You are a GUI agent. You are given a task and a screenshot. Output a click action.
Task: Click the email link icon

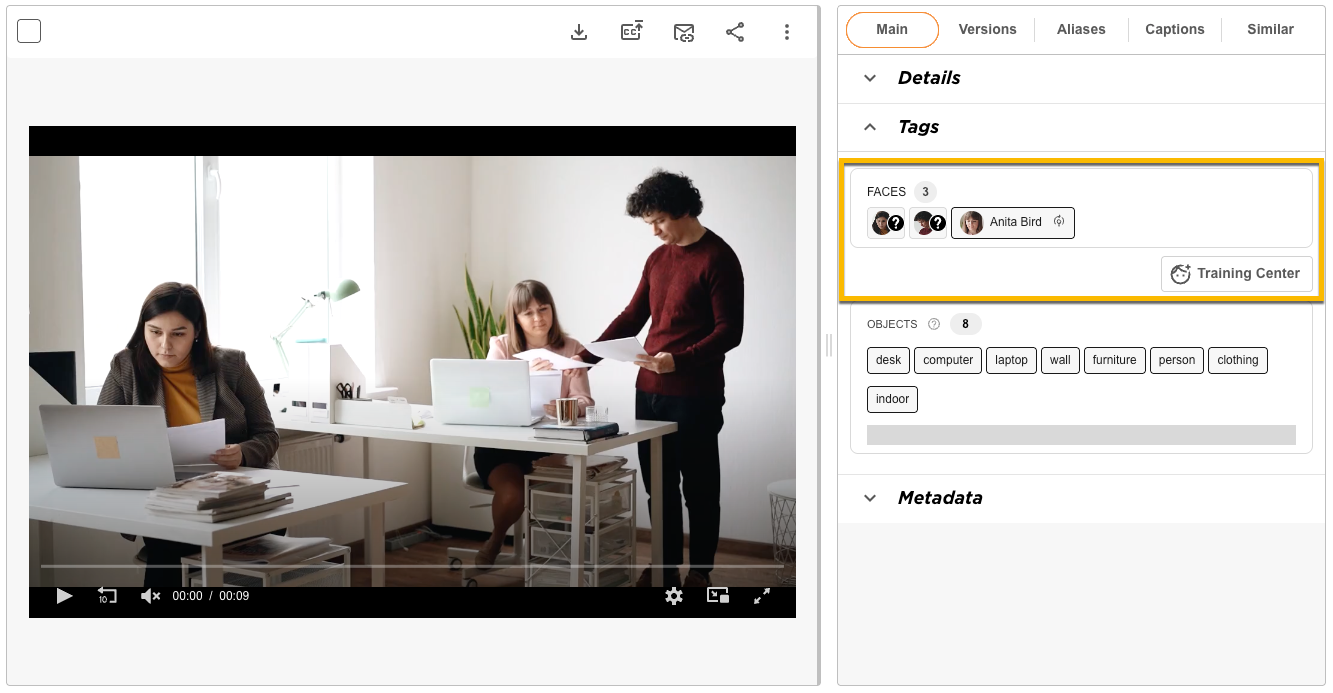click(x=683, y=32)
